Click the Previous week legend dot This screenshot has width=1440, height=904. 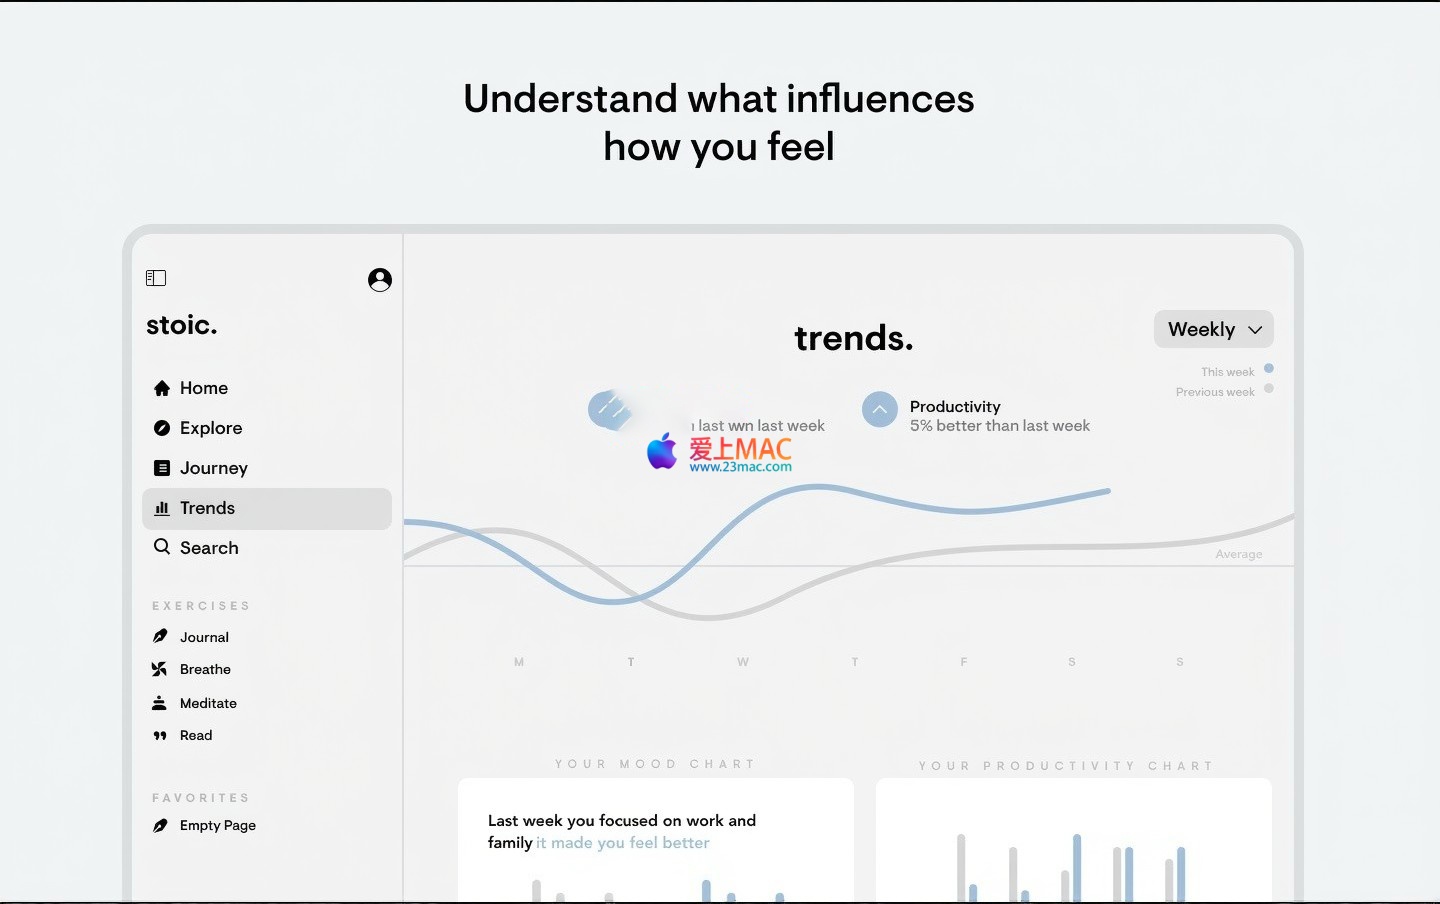pos(1269,389)
